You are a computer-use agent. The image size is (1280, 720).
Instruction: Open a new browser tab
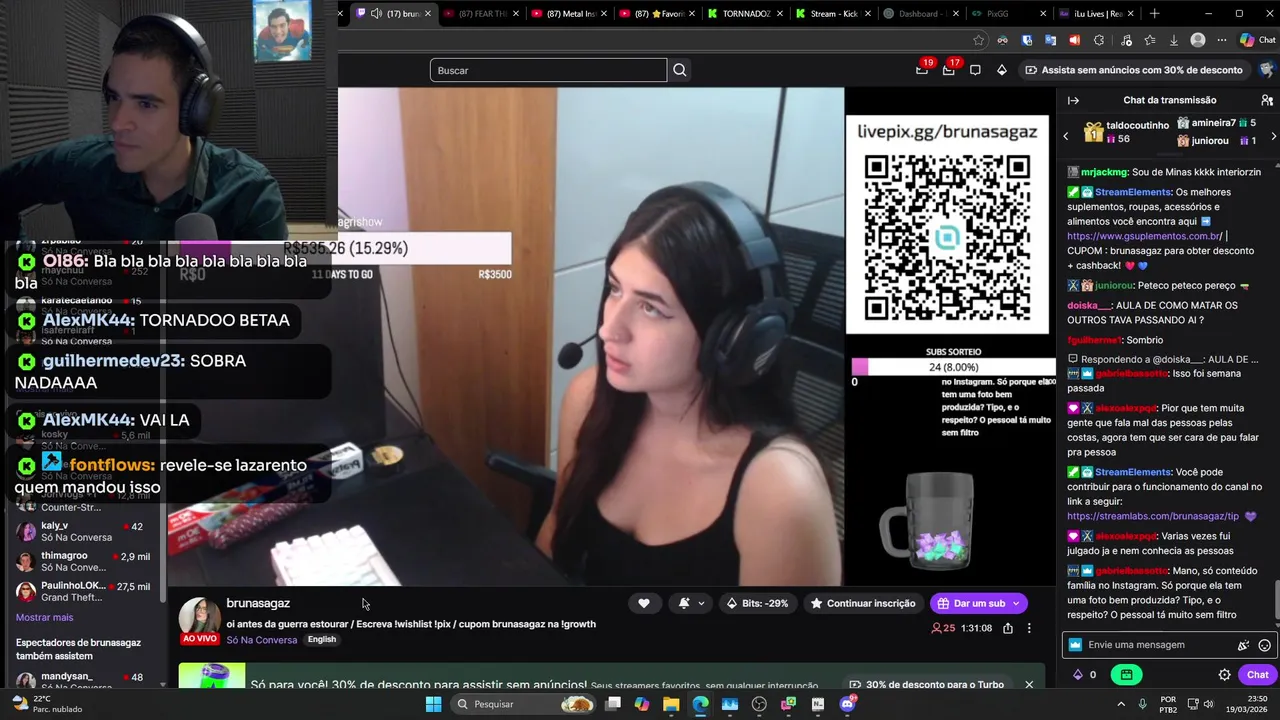(1155, 13)
